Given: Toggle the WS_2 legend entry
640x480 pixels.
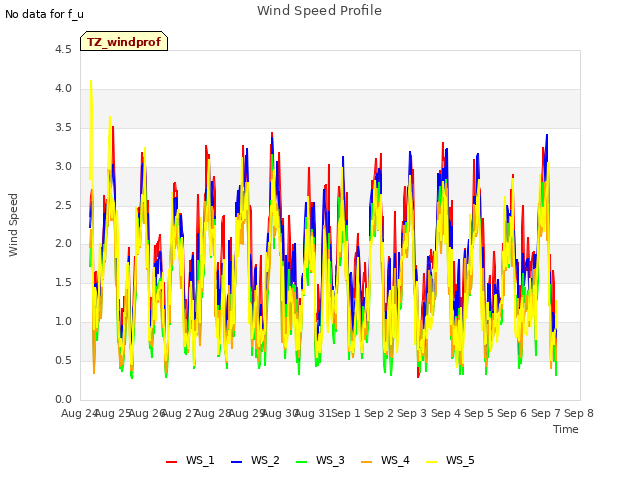Looking at the screenshot, I should (x=256, y=460).
